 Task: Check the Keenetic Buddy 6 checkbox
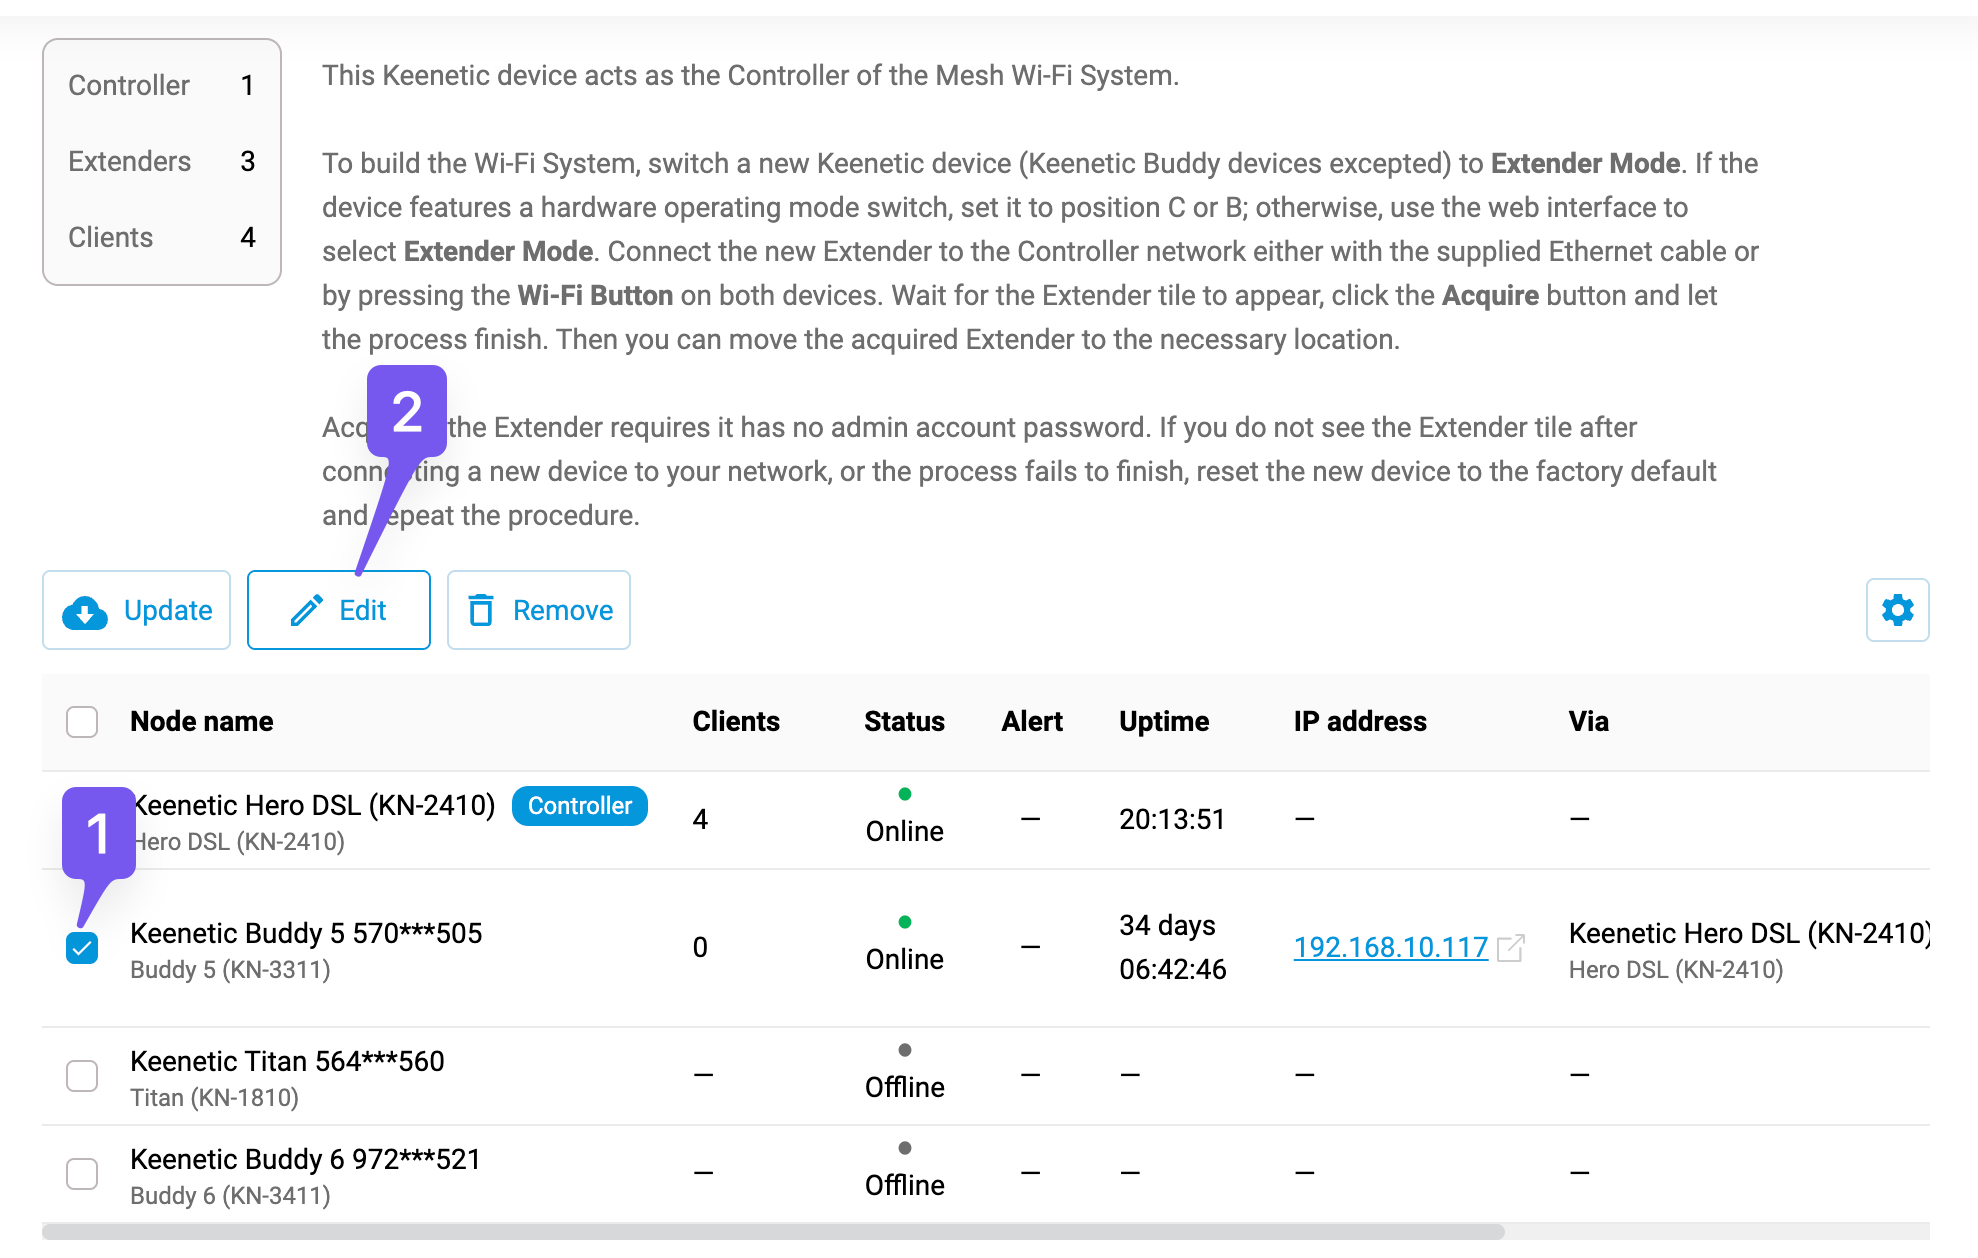point(82,1174)
